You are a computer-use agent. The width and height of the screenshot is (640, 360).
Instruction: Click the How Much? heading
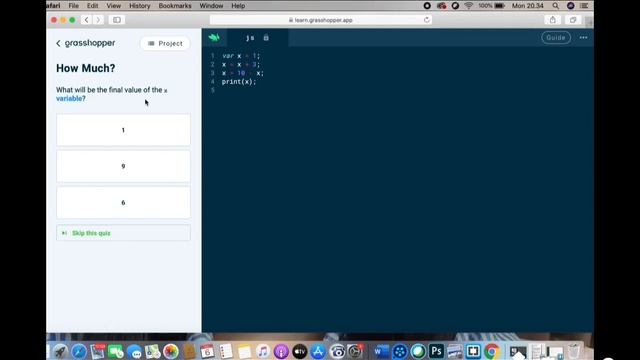[x=86, y=68]
